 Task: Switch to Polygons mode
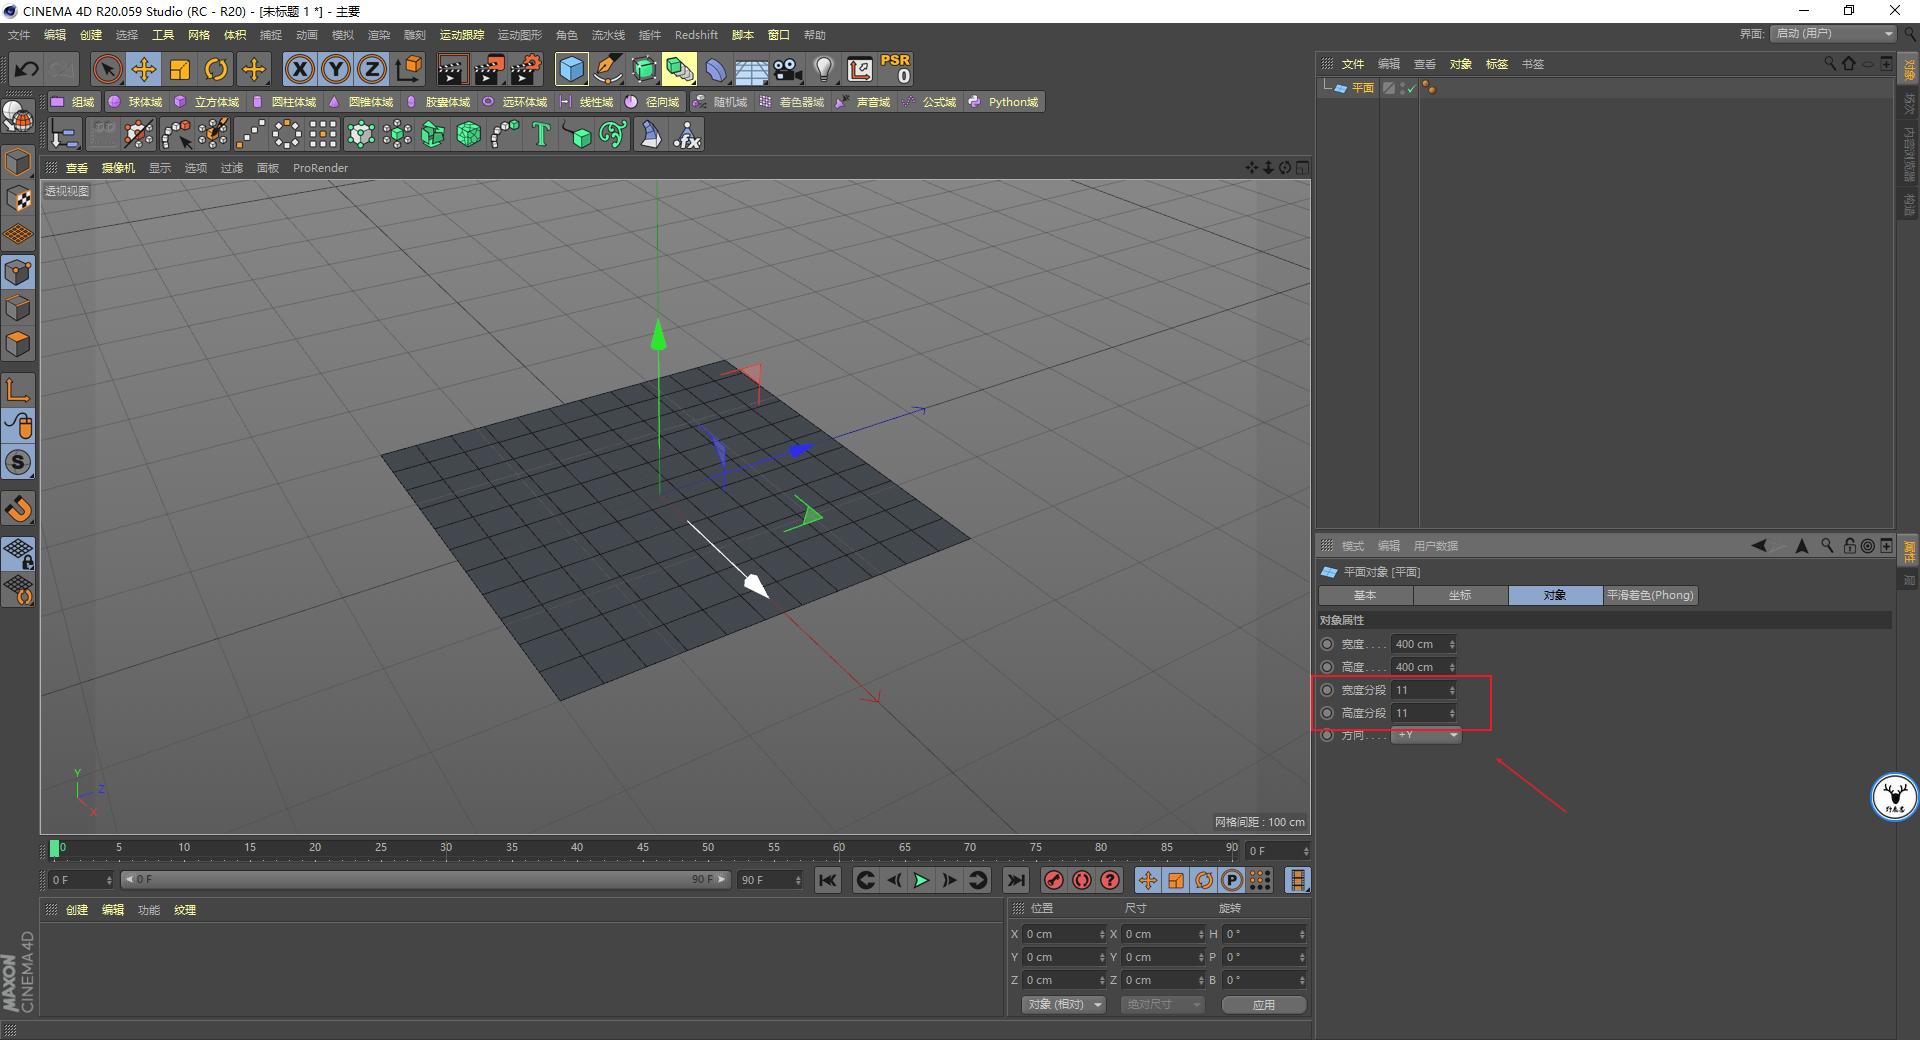click(x=18, y=344)
